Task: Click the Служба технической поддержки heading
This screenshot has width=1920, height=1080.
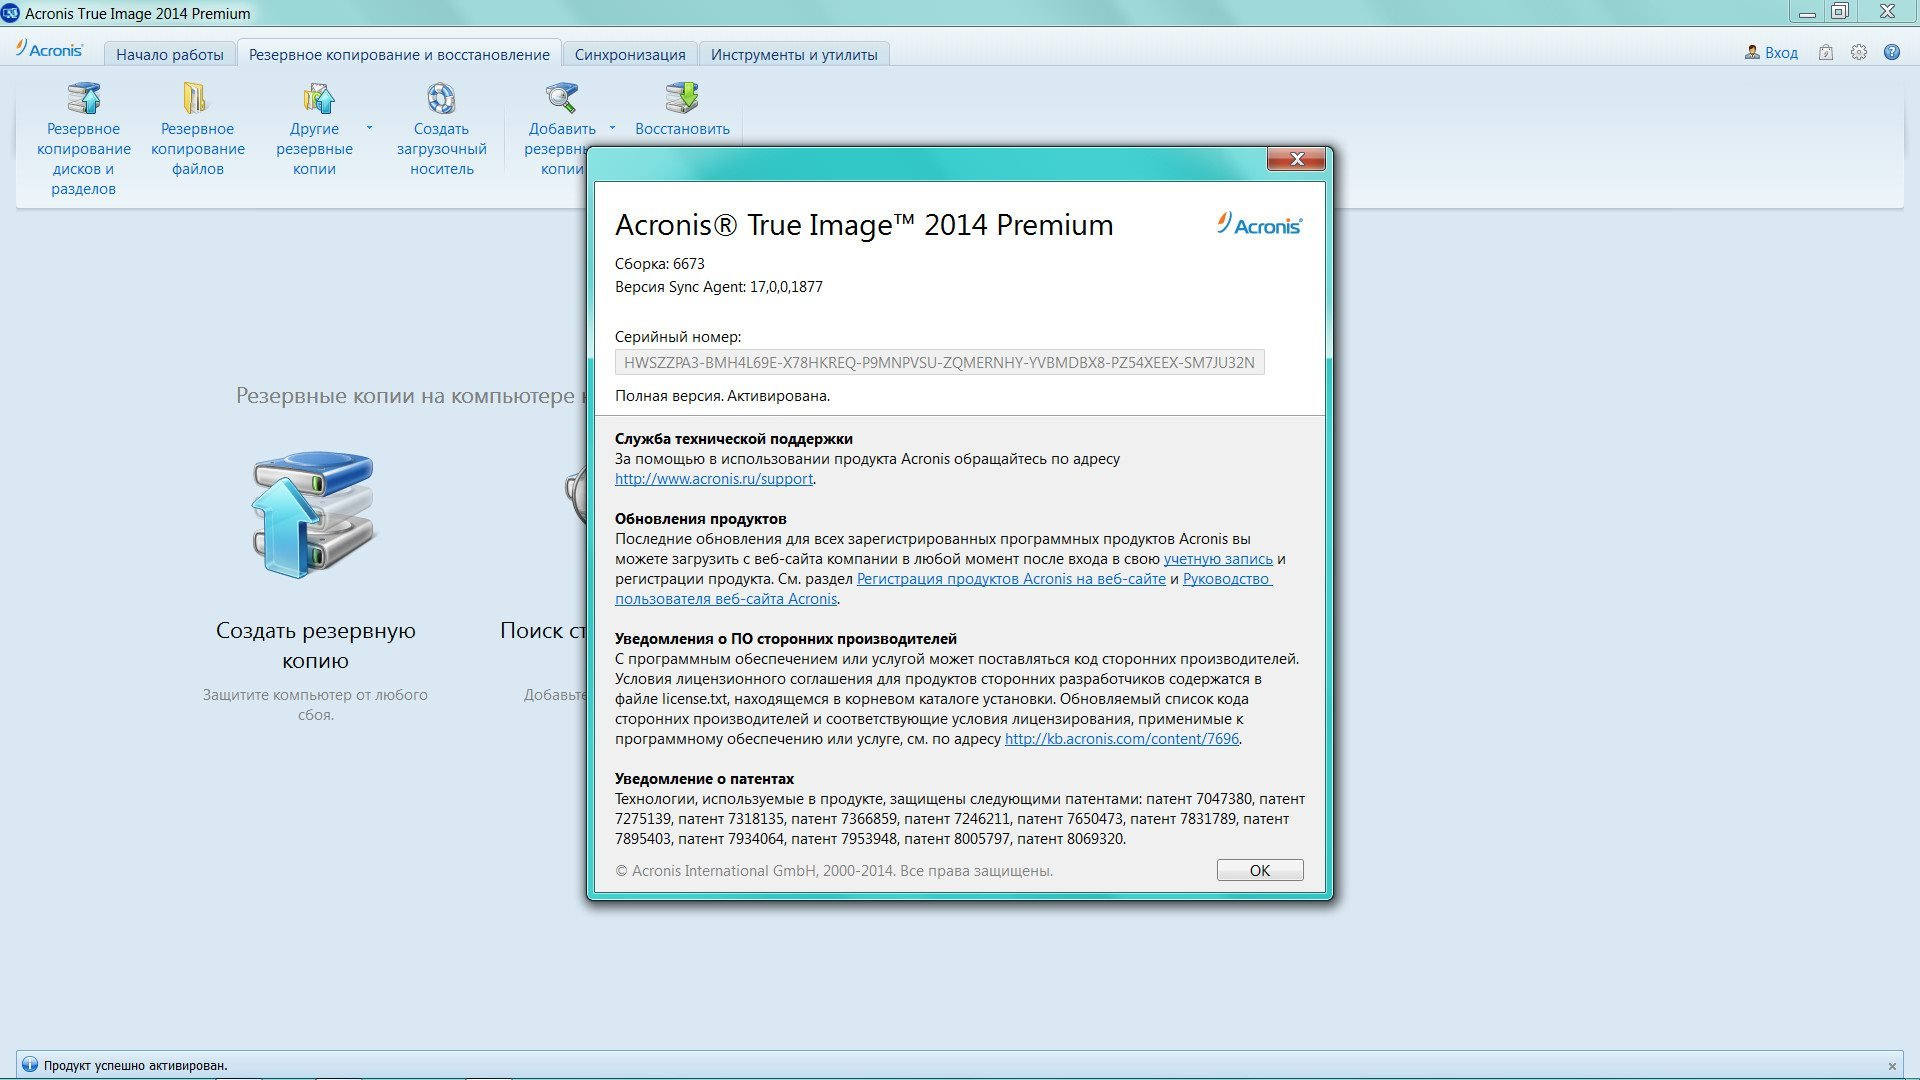Action: (x=734, y=439)
